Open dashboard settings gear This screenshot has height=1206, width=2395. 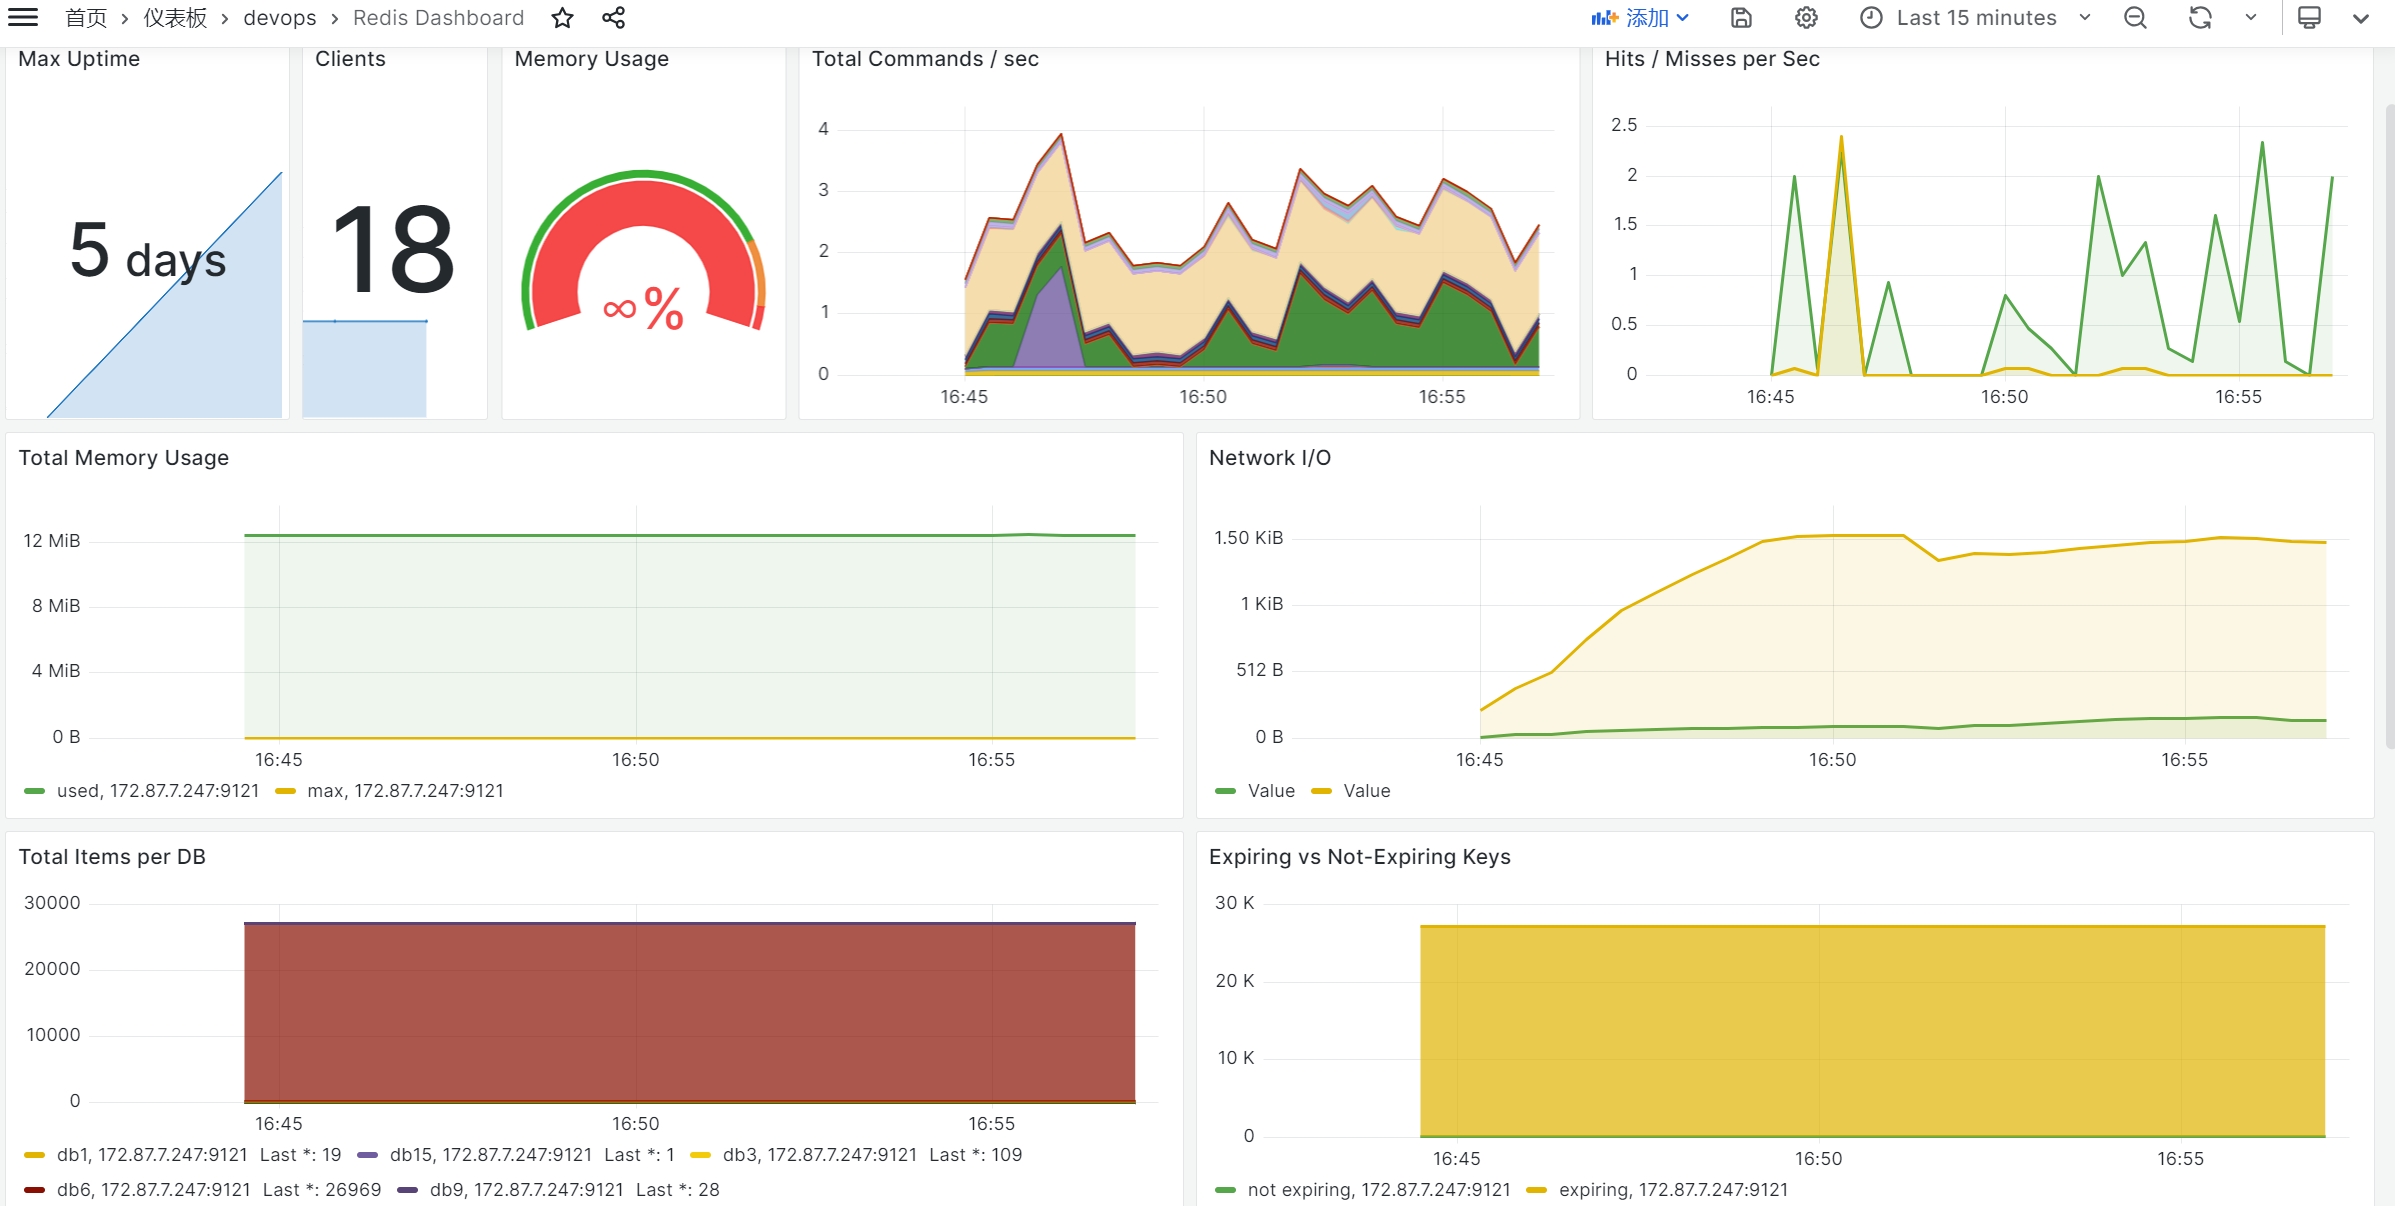1806,18
